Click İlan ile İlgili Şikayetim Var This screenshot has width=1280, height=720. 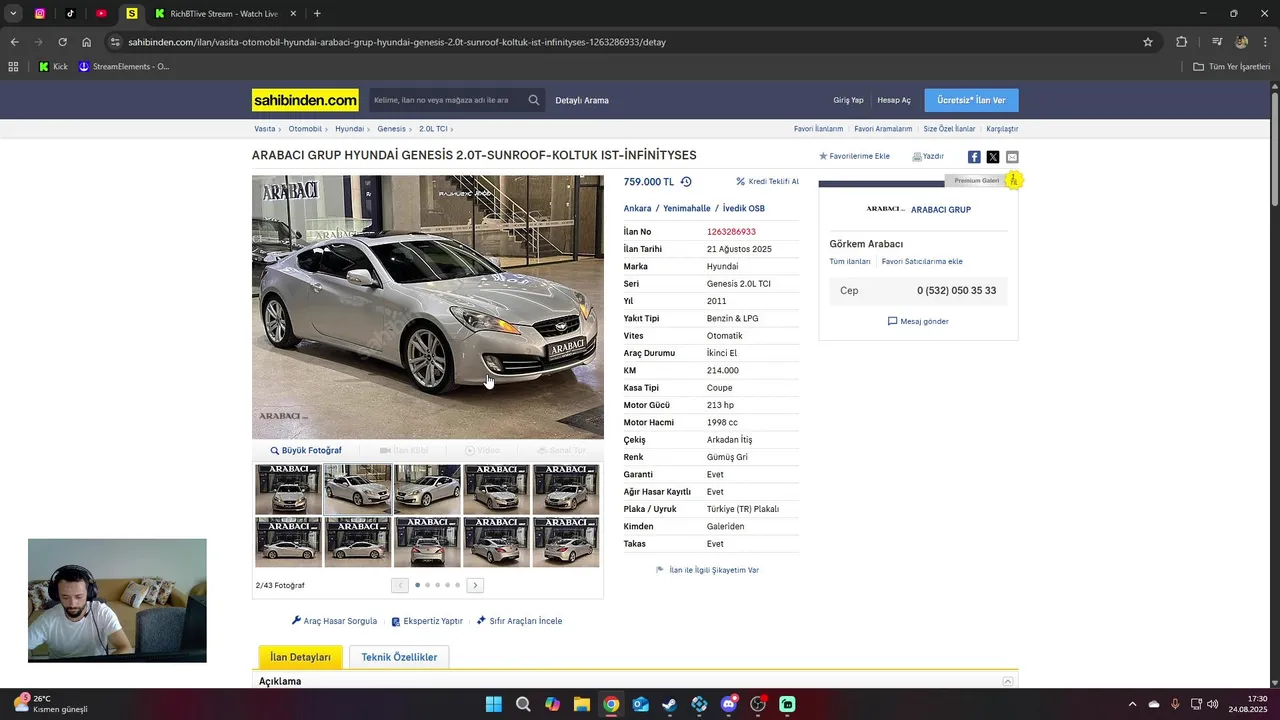point(707,570)
